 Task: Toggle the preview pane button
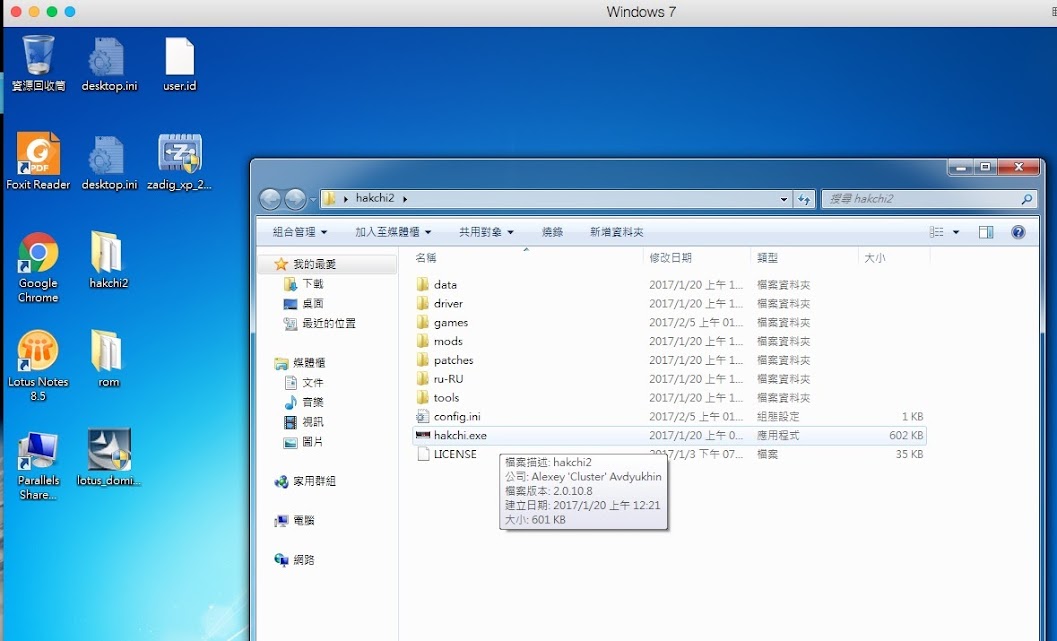pos(986,232)
